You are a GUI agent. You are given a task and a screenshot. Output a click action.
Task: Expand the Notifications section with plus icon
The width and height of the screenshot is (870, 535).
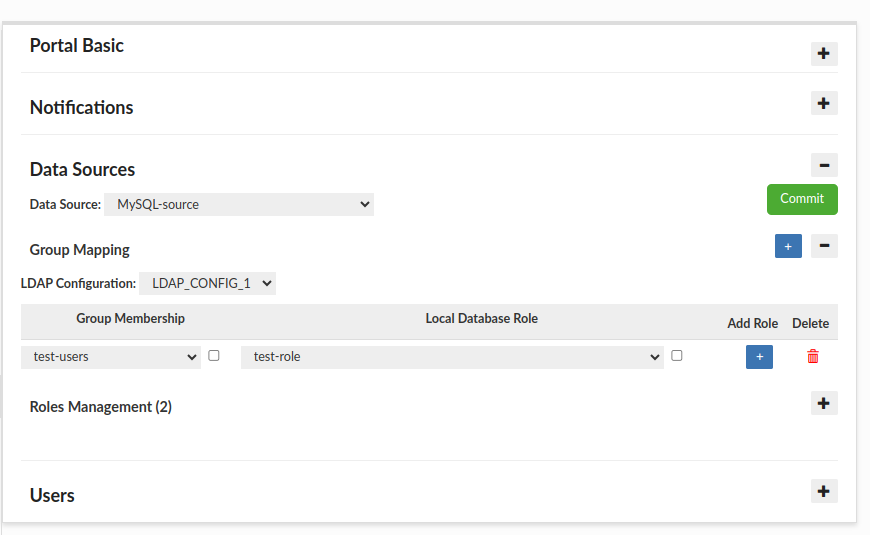[823, 103]
